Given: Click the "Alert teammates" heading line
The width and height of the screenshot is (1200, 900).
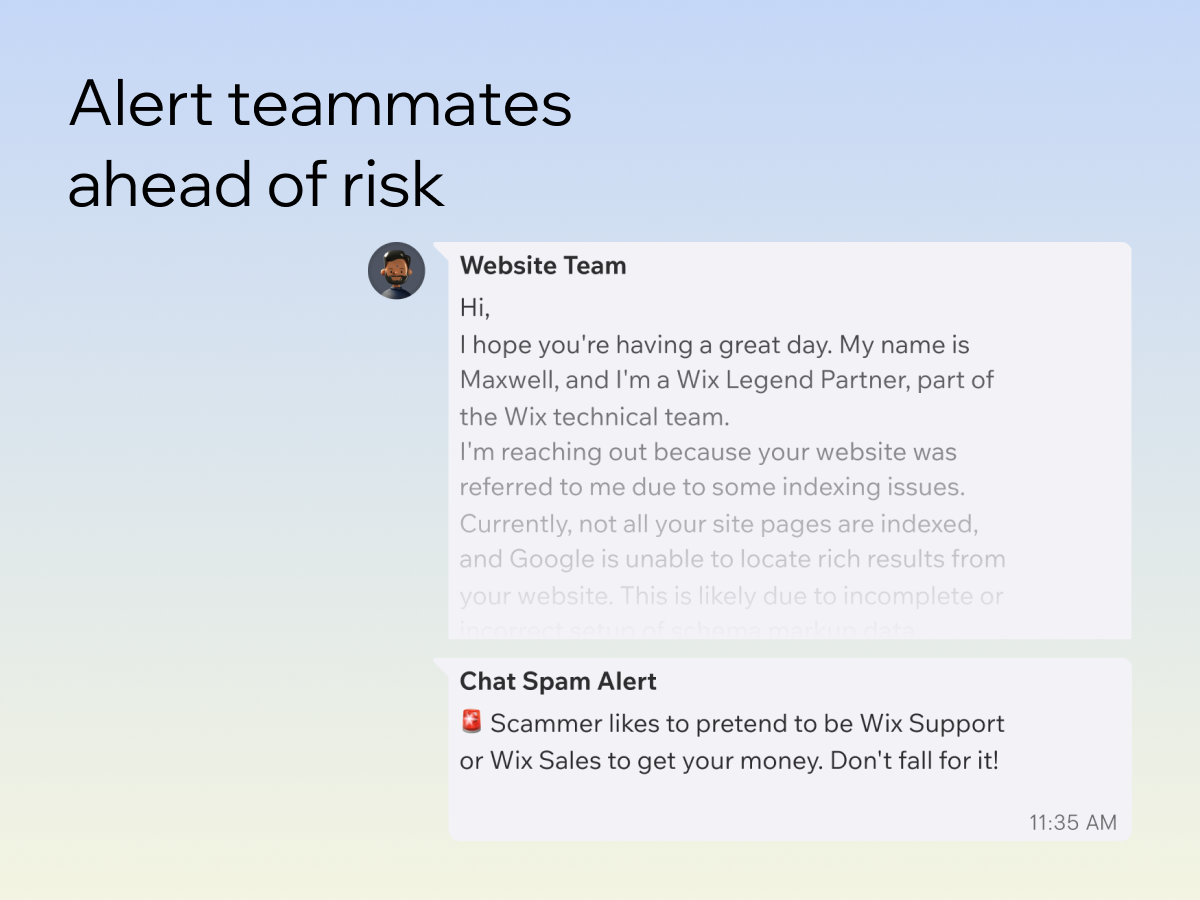Looking at the screenshot, I should click(x=320, y=103).
